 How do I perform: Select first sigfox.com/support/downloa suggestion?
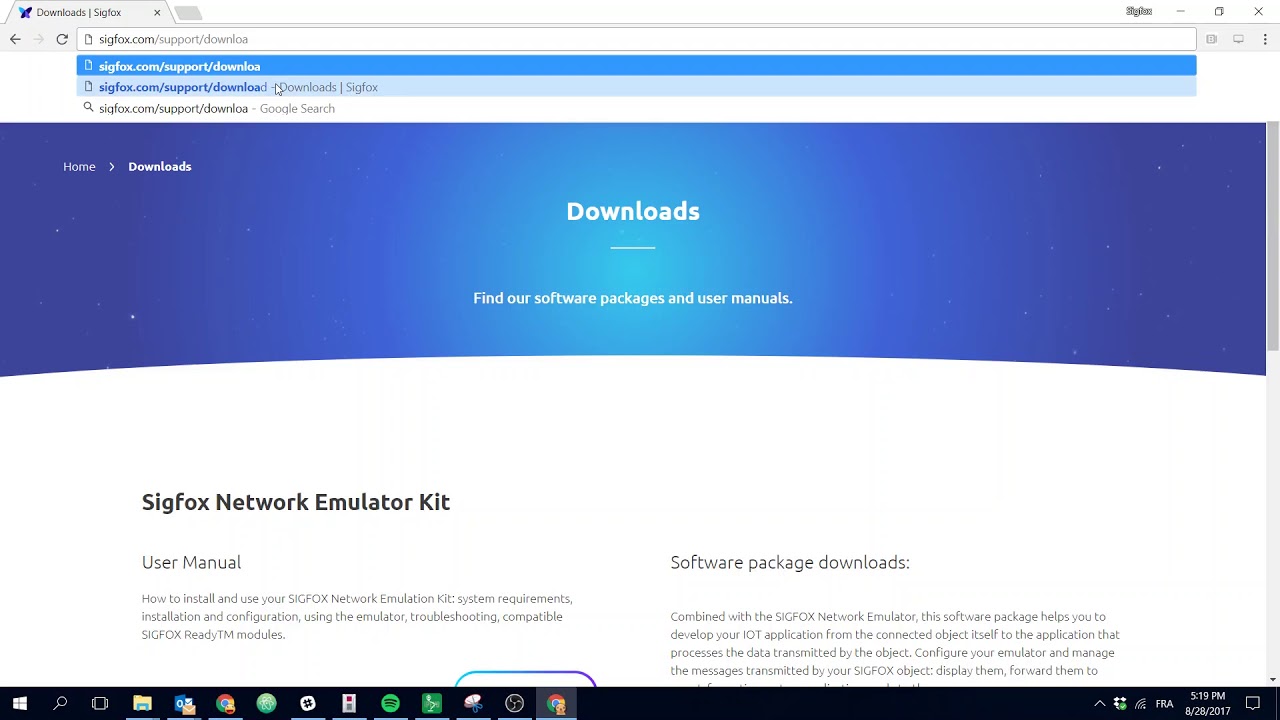[636, 66]
